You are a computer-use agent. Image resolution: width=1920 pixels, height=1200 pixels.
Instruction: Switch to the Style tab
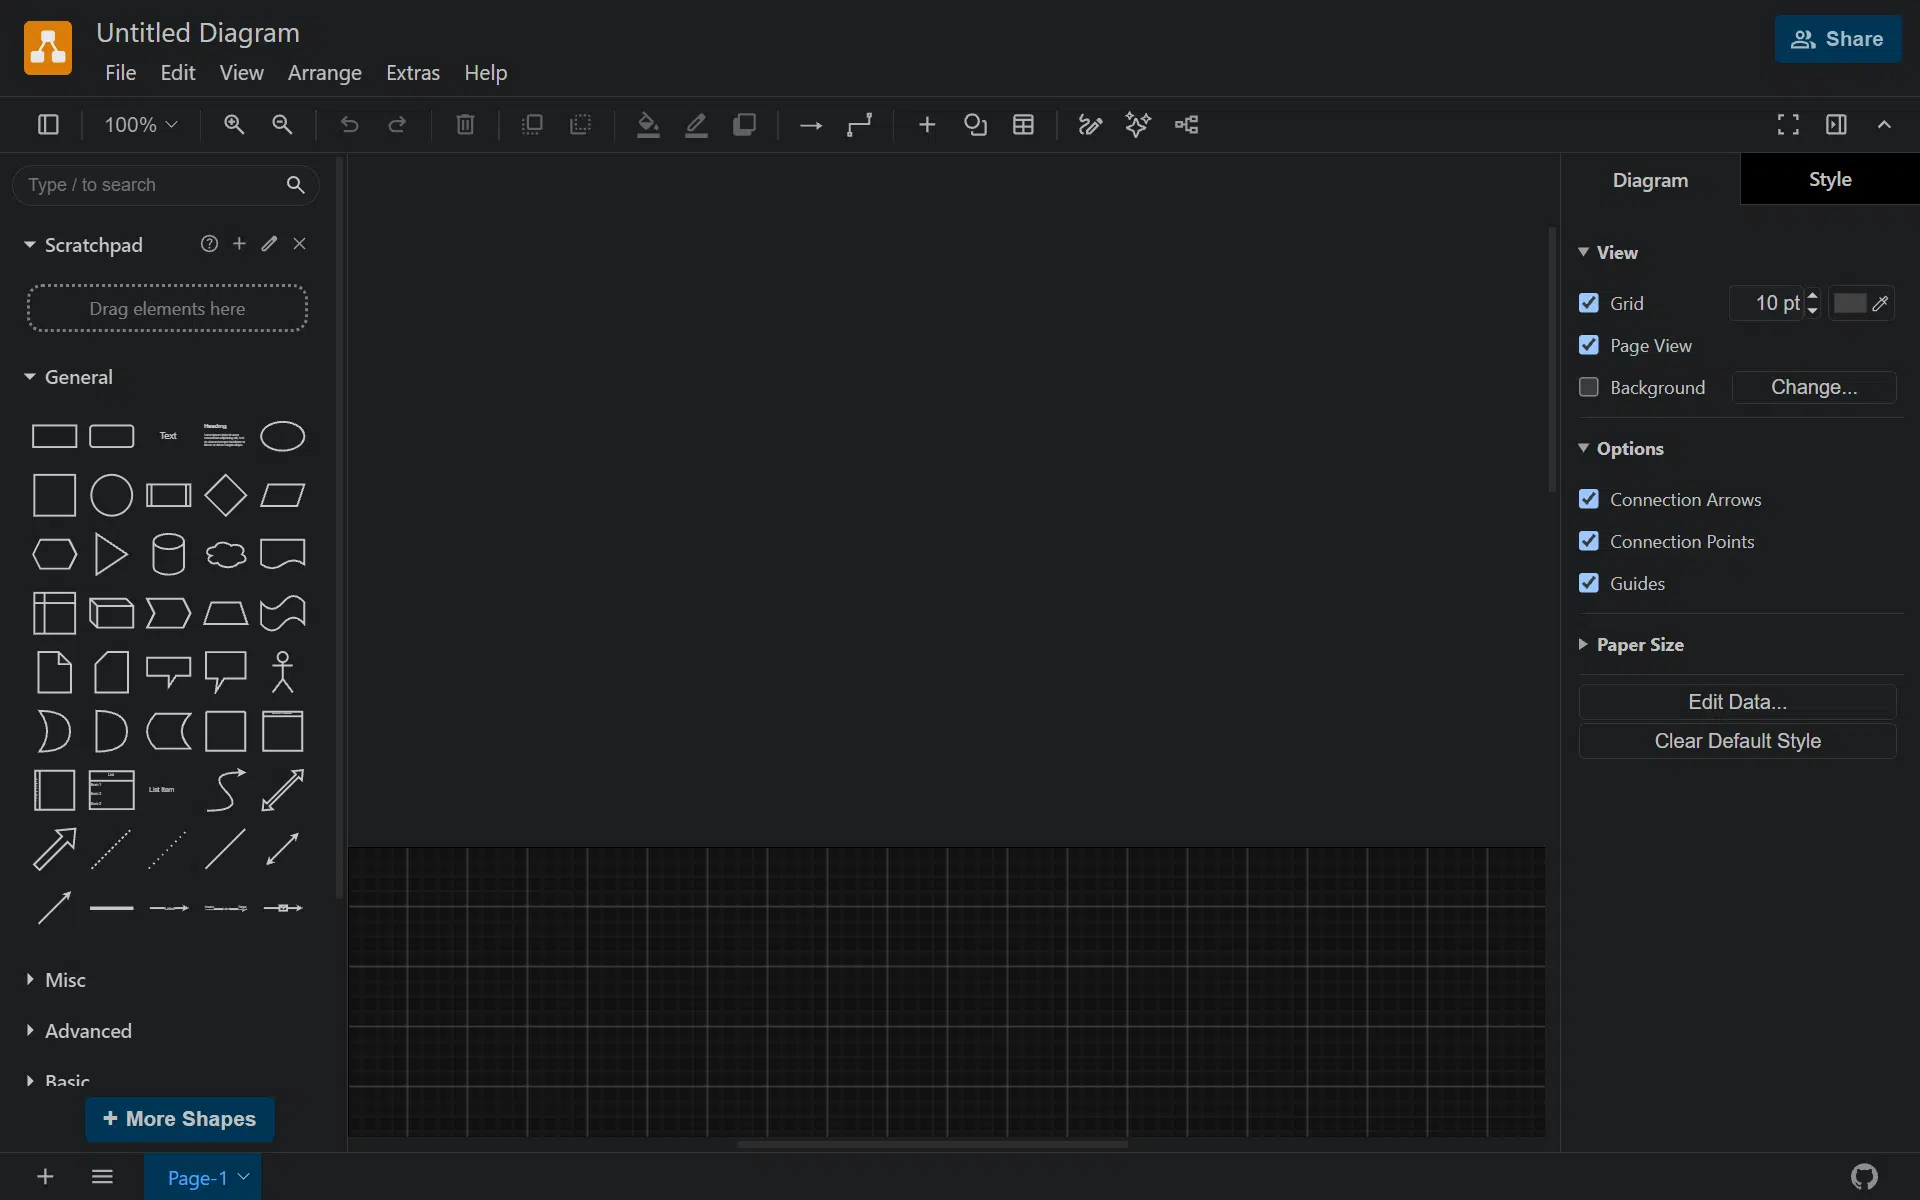point(1830,179)
